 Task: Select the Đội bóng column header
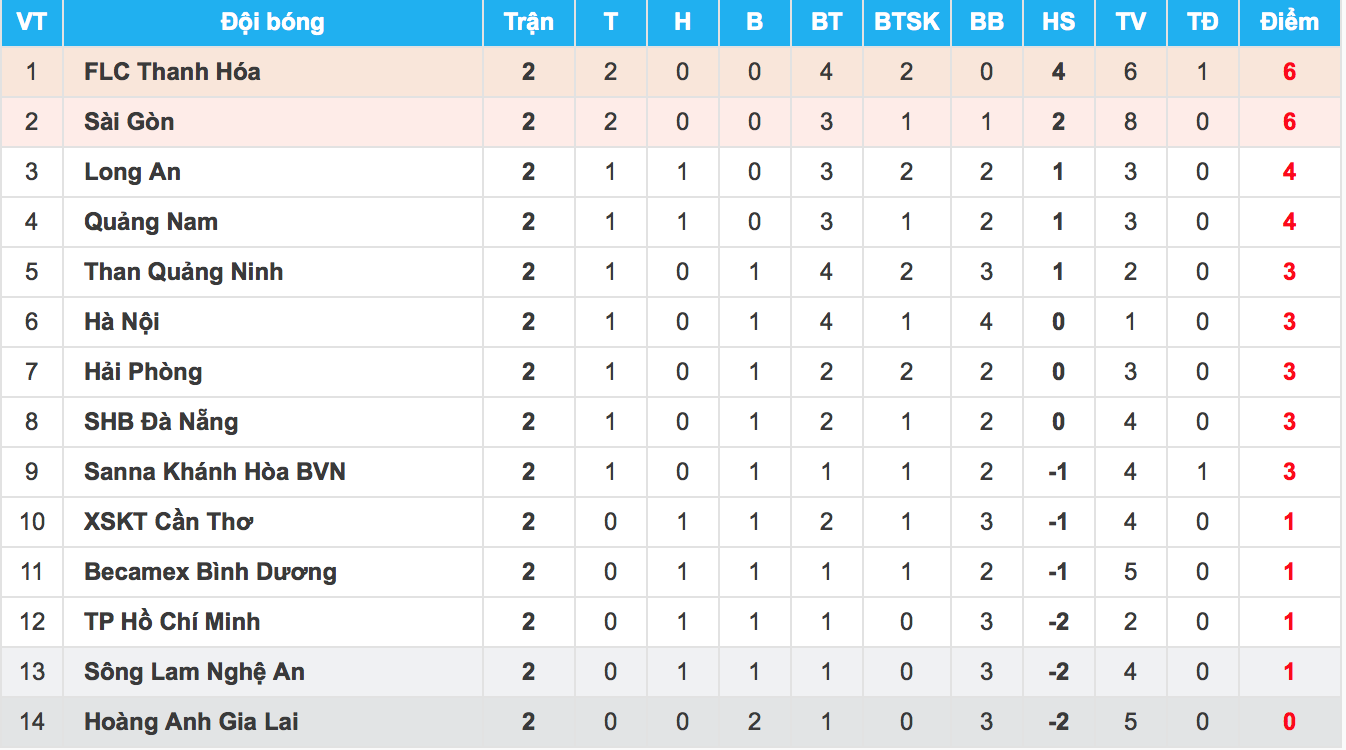click(272, 22)
